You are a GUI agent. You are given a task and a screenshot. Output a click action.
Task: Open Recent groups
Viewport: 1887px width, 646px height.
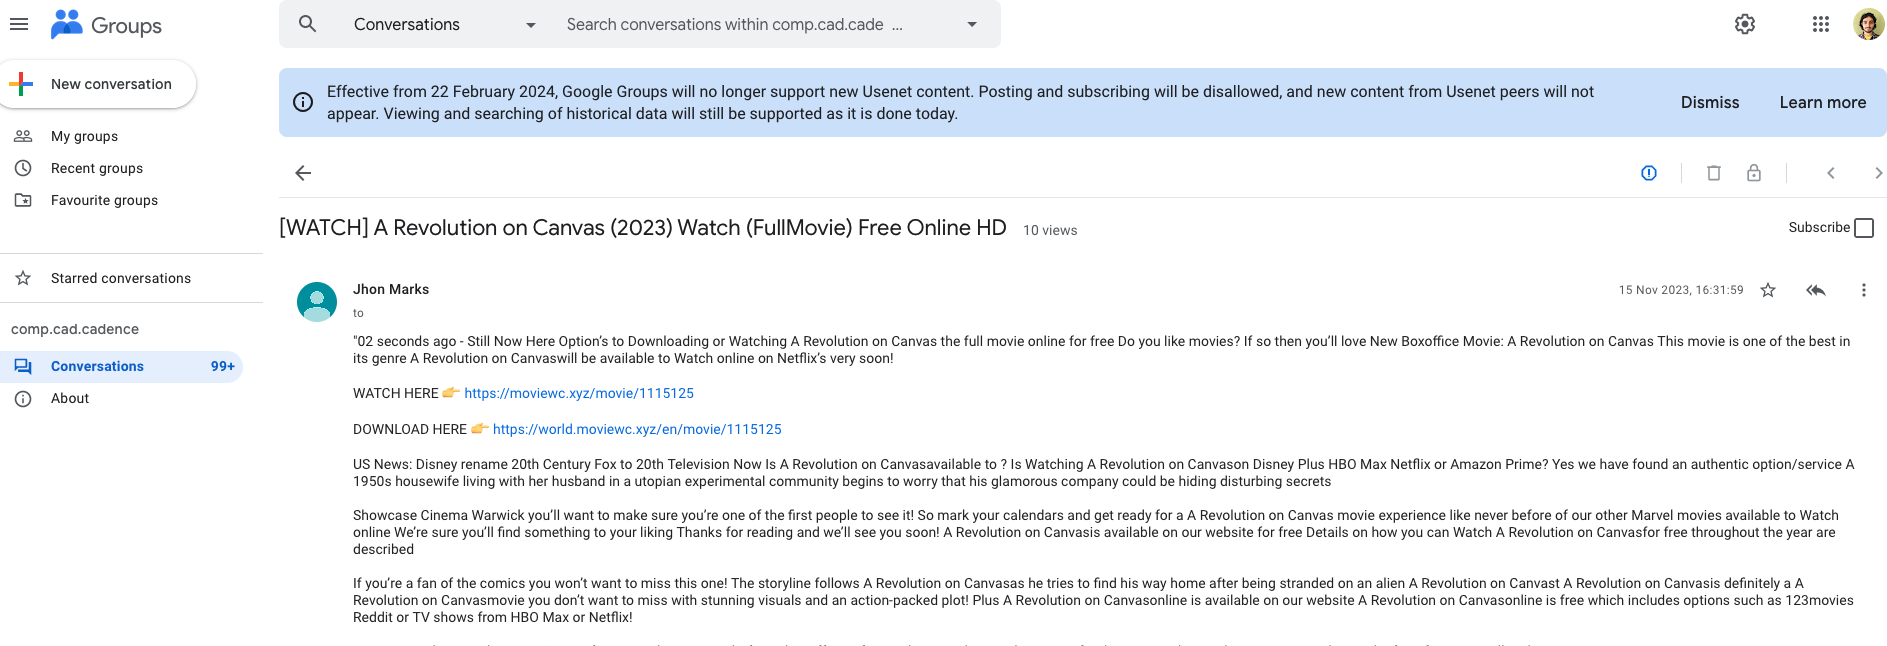(97, 168)
